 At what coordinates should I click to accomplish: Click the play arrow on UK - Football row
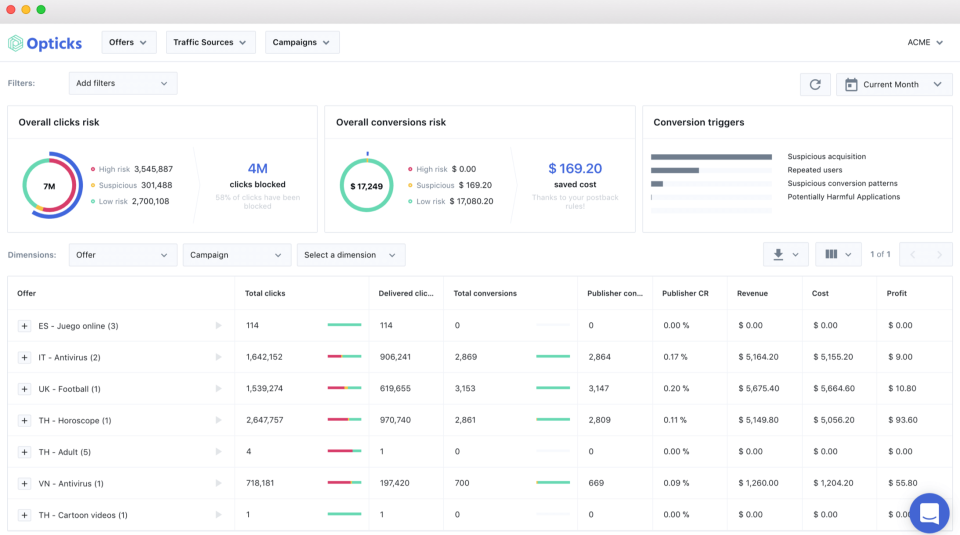click(x=219, y=389)
